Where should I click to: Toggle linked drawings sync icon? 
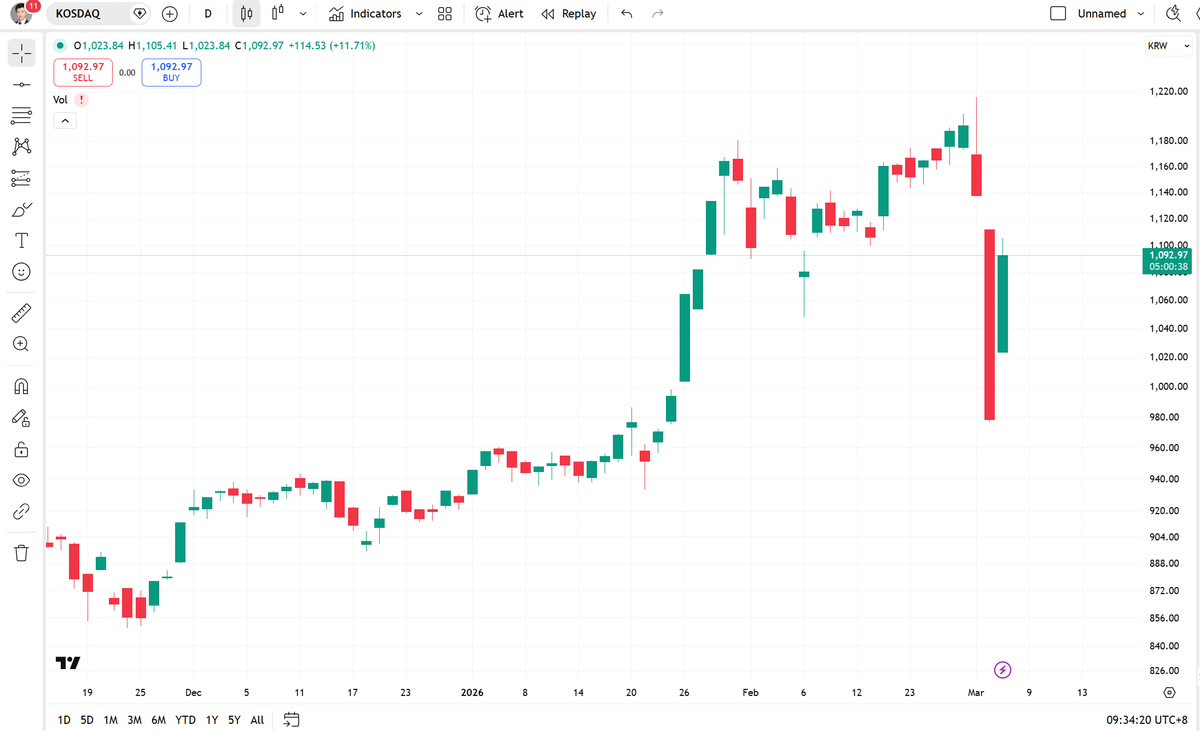21,511
